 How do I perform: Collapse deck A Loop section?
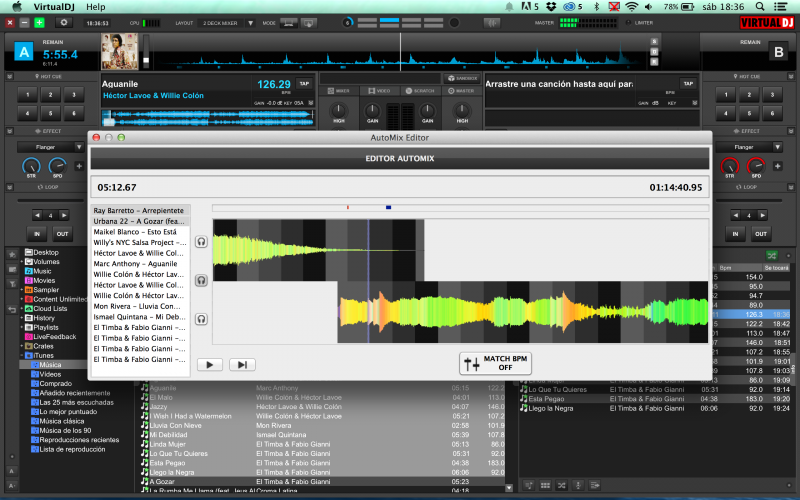pos(9,187)
